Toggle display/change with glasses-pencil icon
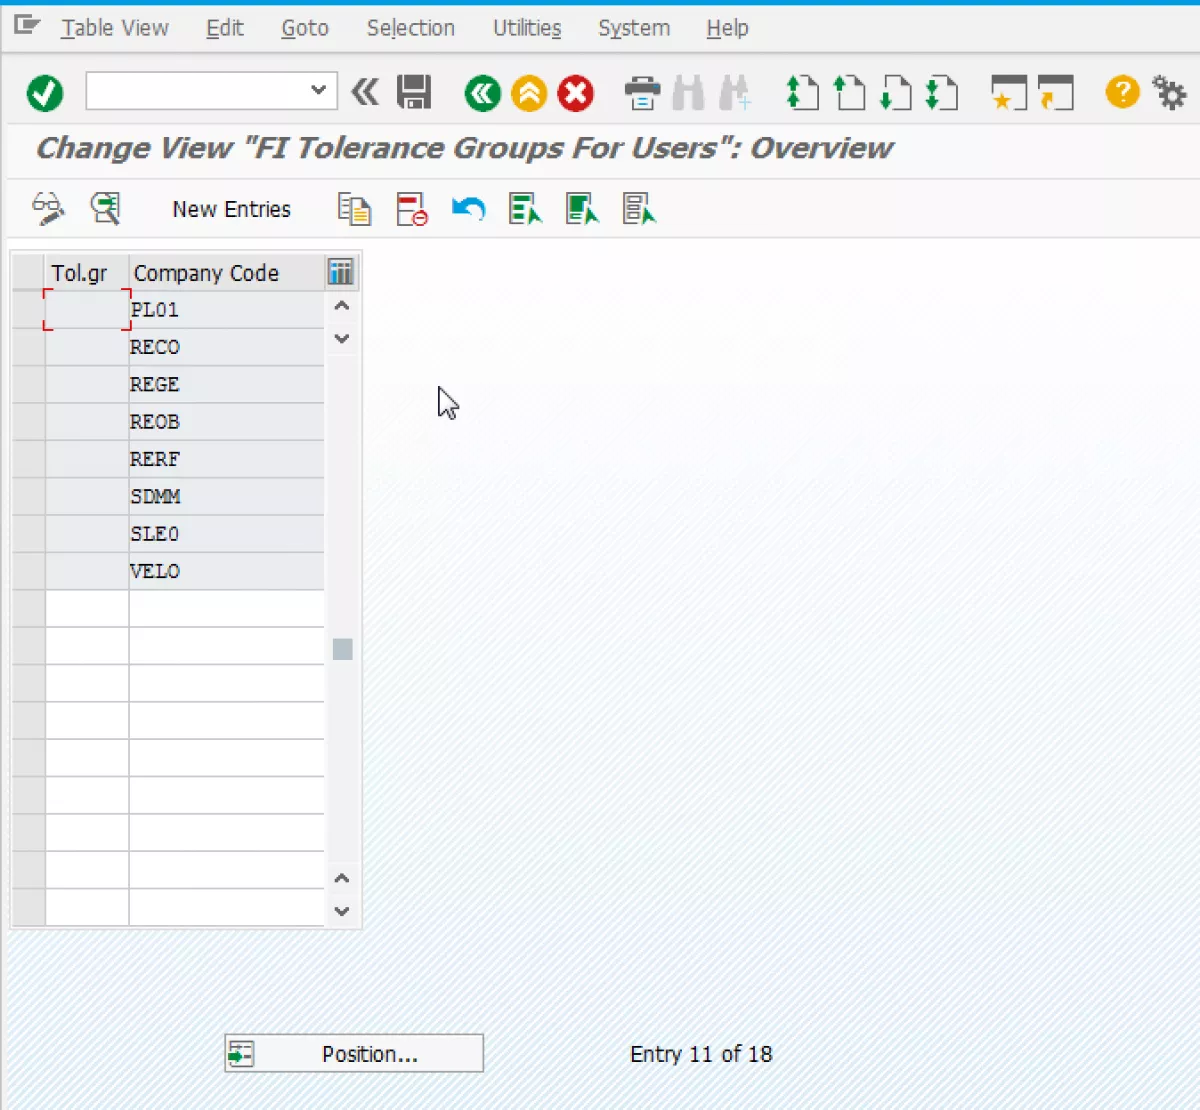Viewport: 1200px width, 1110px height. [x=48, y=209]
